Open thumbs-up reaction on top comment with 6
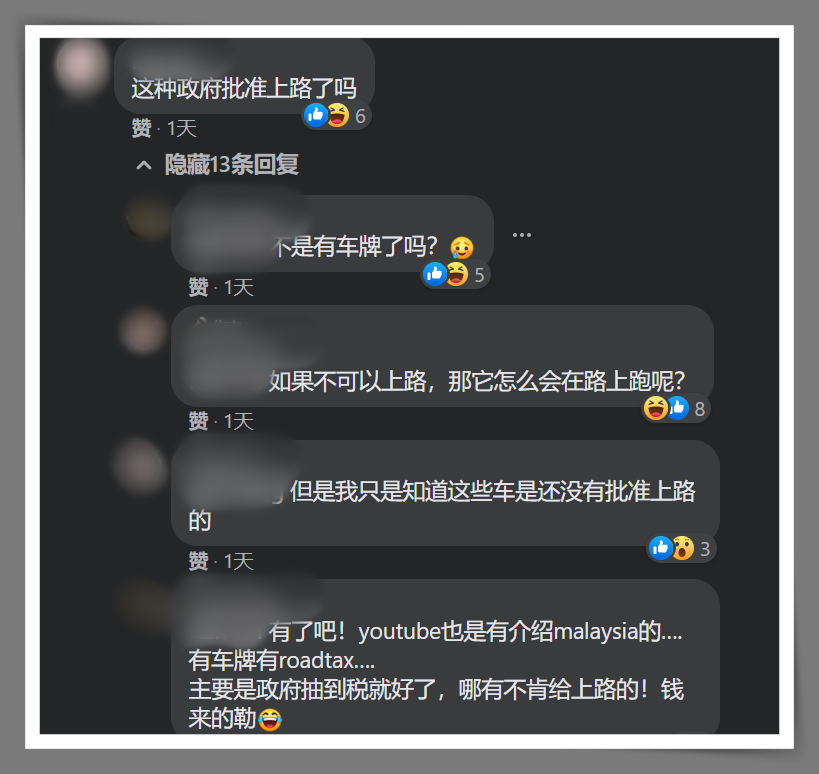Image resolution: width=819 pixels, height=774 pixels. tap(316, 115)
